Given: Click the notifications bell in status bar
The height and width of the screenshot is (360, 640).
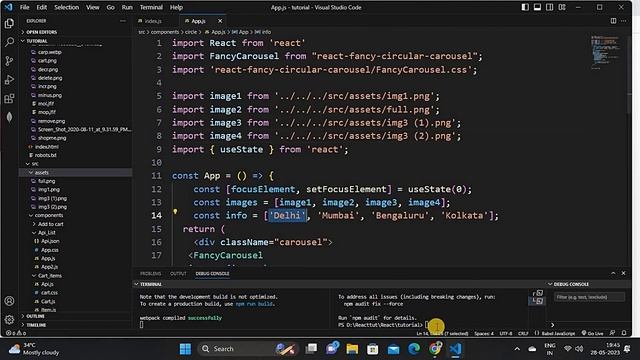Looking at the screenshot, I should click(x=624, y=333).
